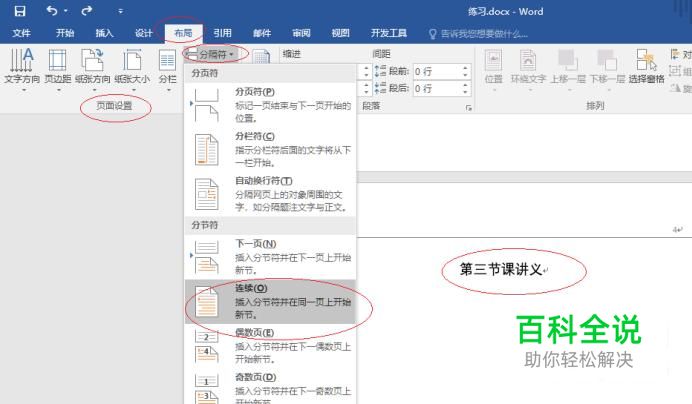Screen dimensions: 692x404
Task: Decrease 段后 spacing with down arrow
Action: 465,92
